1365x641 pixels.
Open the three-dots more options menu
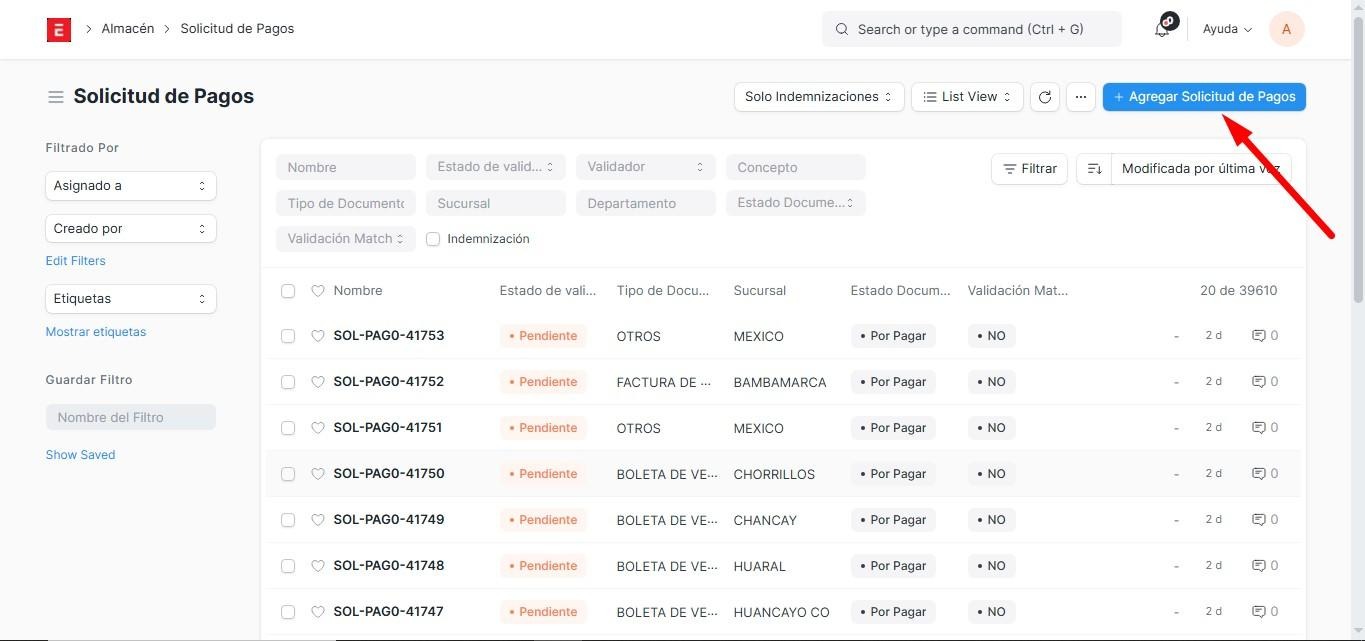tap(1080, 97)
